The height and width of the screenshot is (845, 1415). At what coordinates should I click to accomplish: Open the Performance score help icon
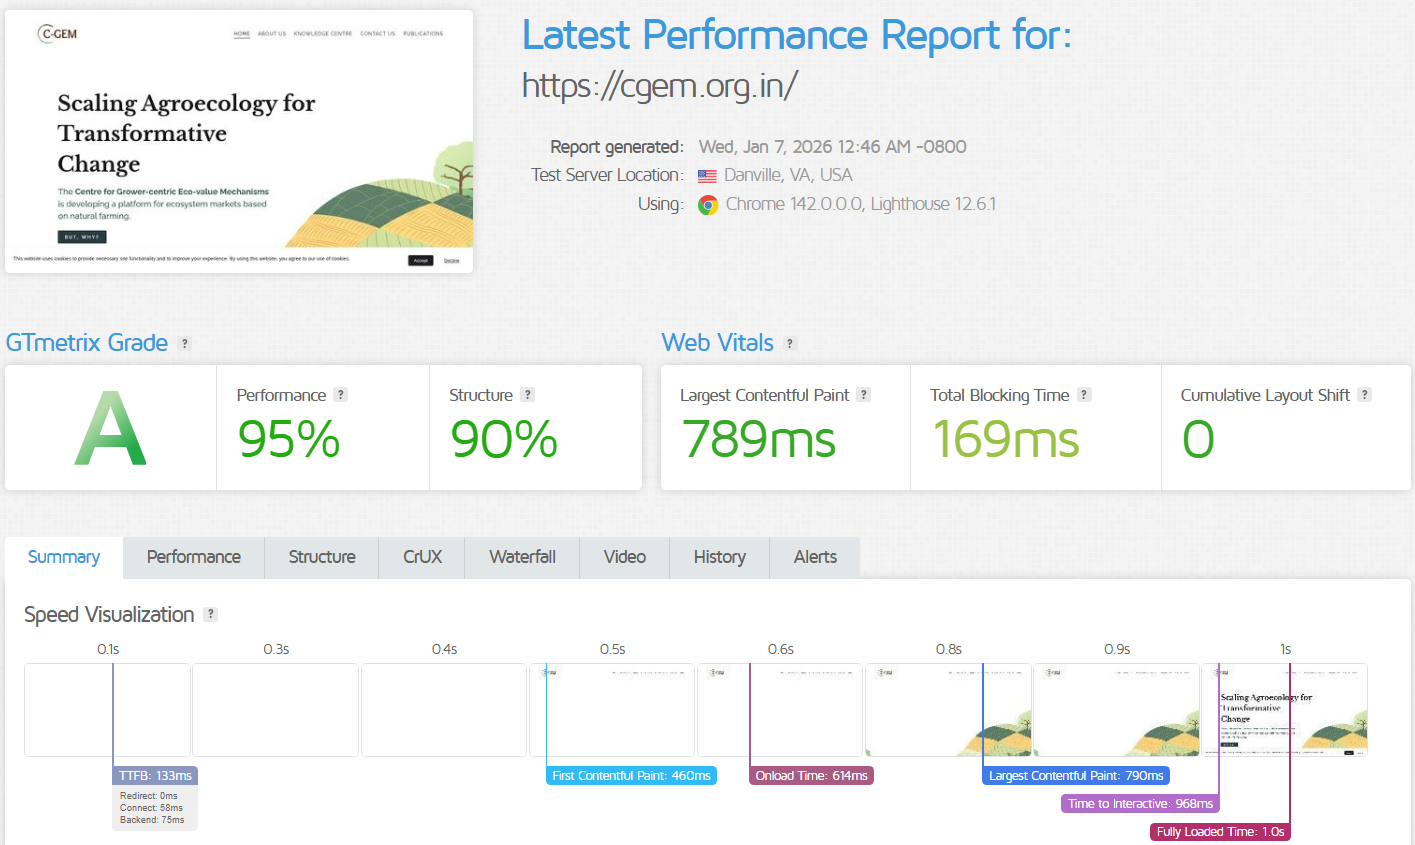341,395
